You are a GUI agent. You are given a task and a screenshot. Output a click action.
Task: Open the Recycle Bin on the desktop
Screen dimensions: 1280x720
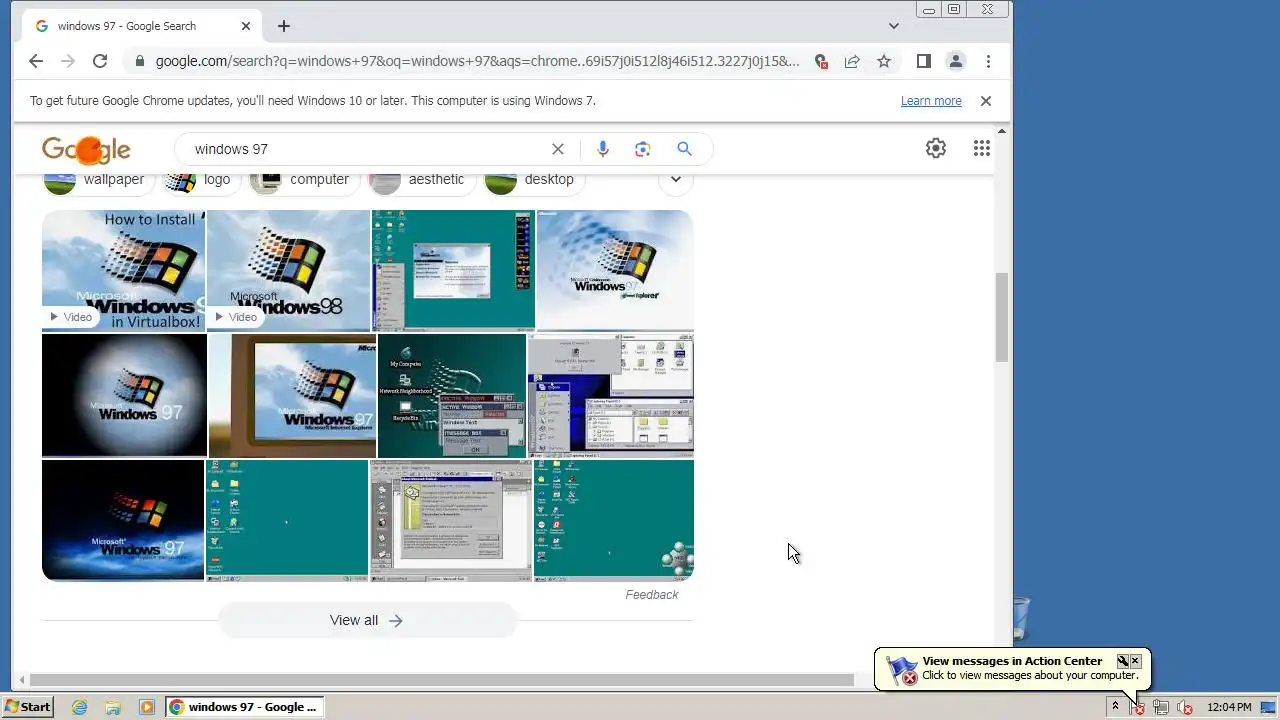[1020, 618]
